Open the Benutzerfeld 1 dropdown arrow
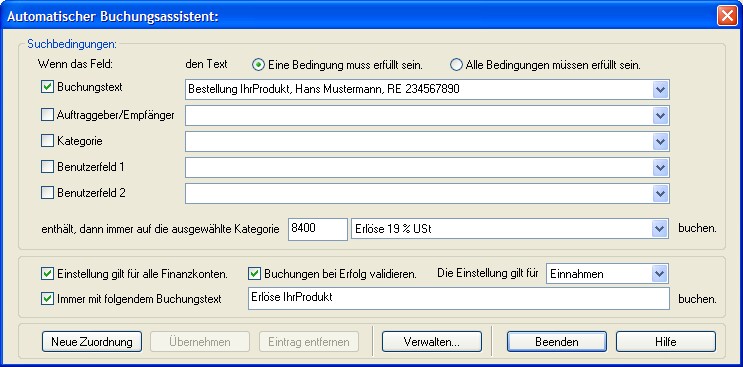 click(660, 168)
